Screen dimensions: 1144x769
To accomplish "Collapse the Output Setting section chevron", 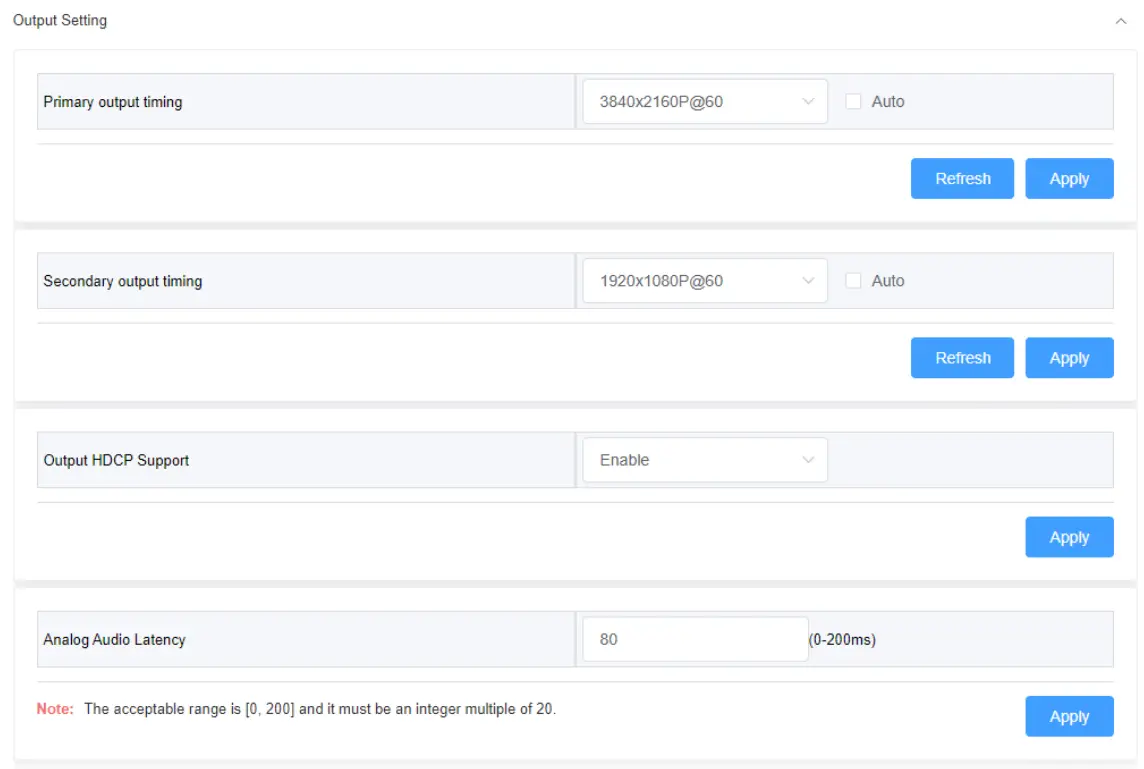I will click(x=1120, y=21).
